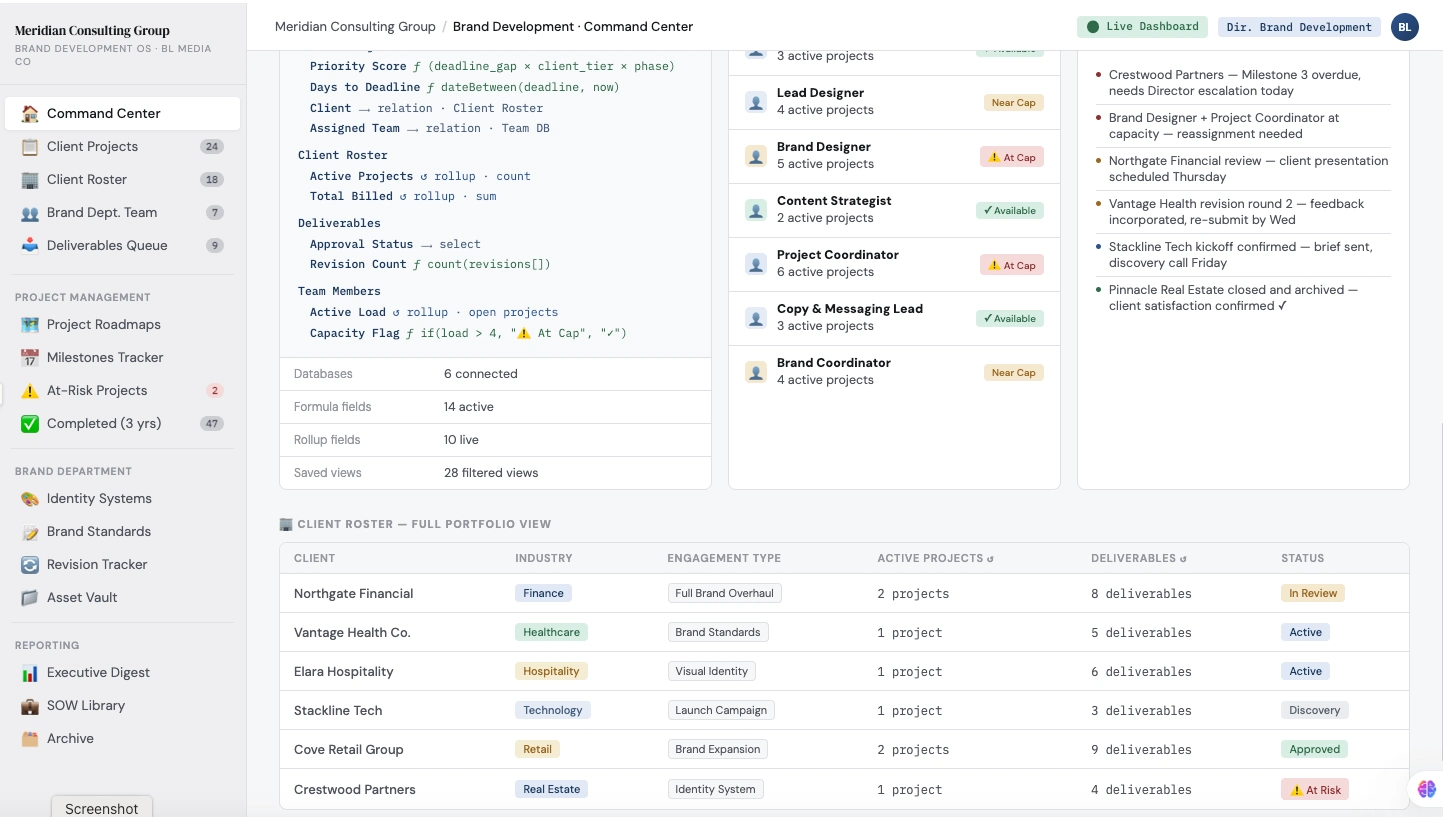Click the At-Risk Projects warning icon

pyautogui.click(x=30, y=391)
